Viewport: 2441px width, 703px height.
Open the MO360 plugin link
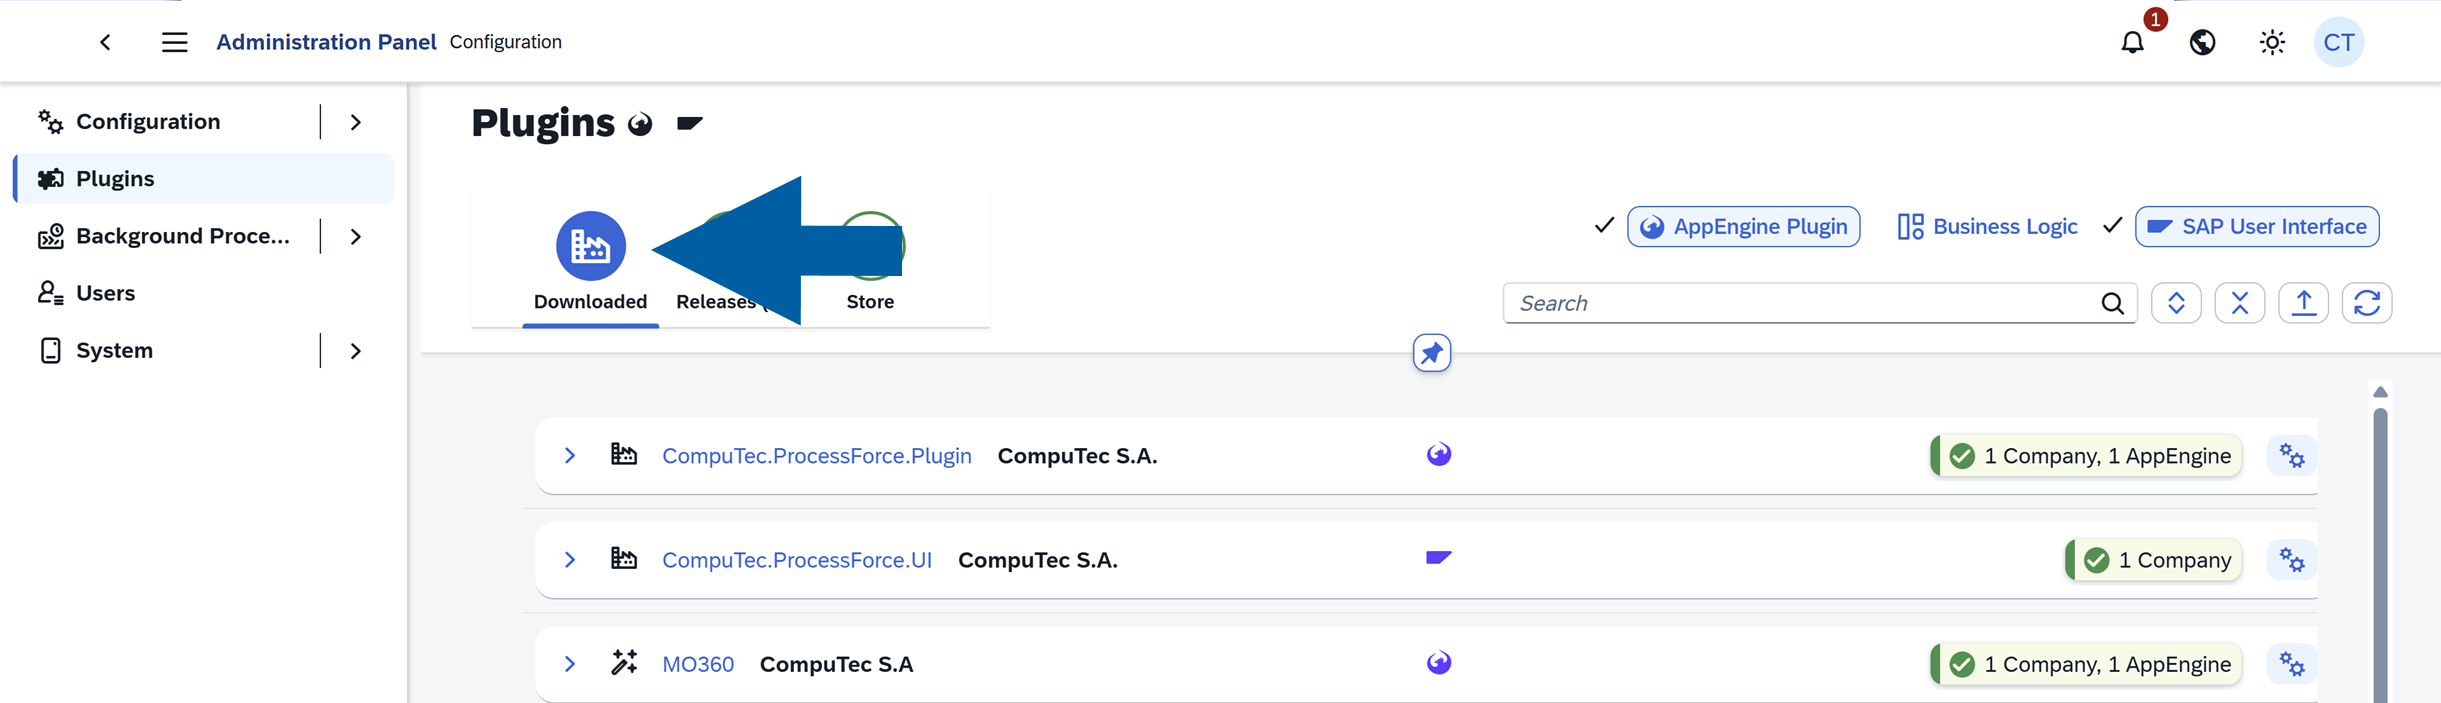(x=698, y=664)
